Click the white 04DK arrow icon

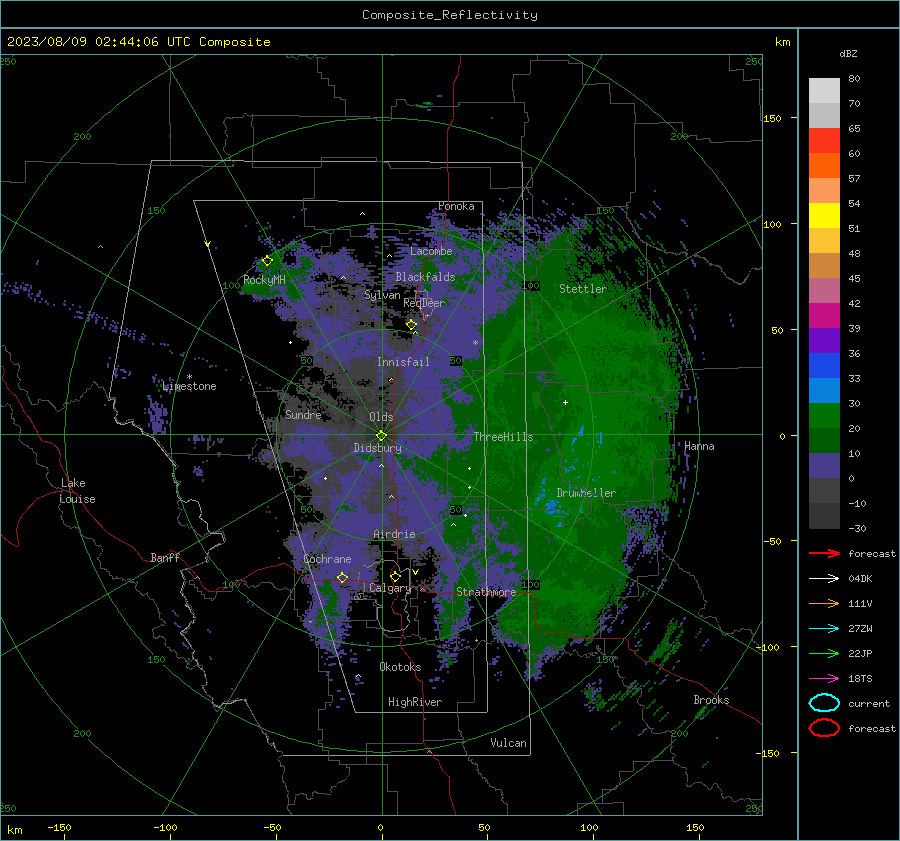tap(824, 579)
